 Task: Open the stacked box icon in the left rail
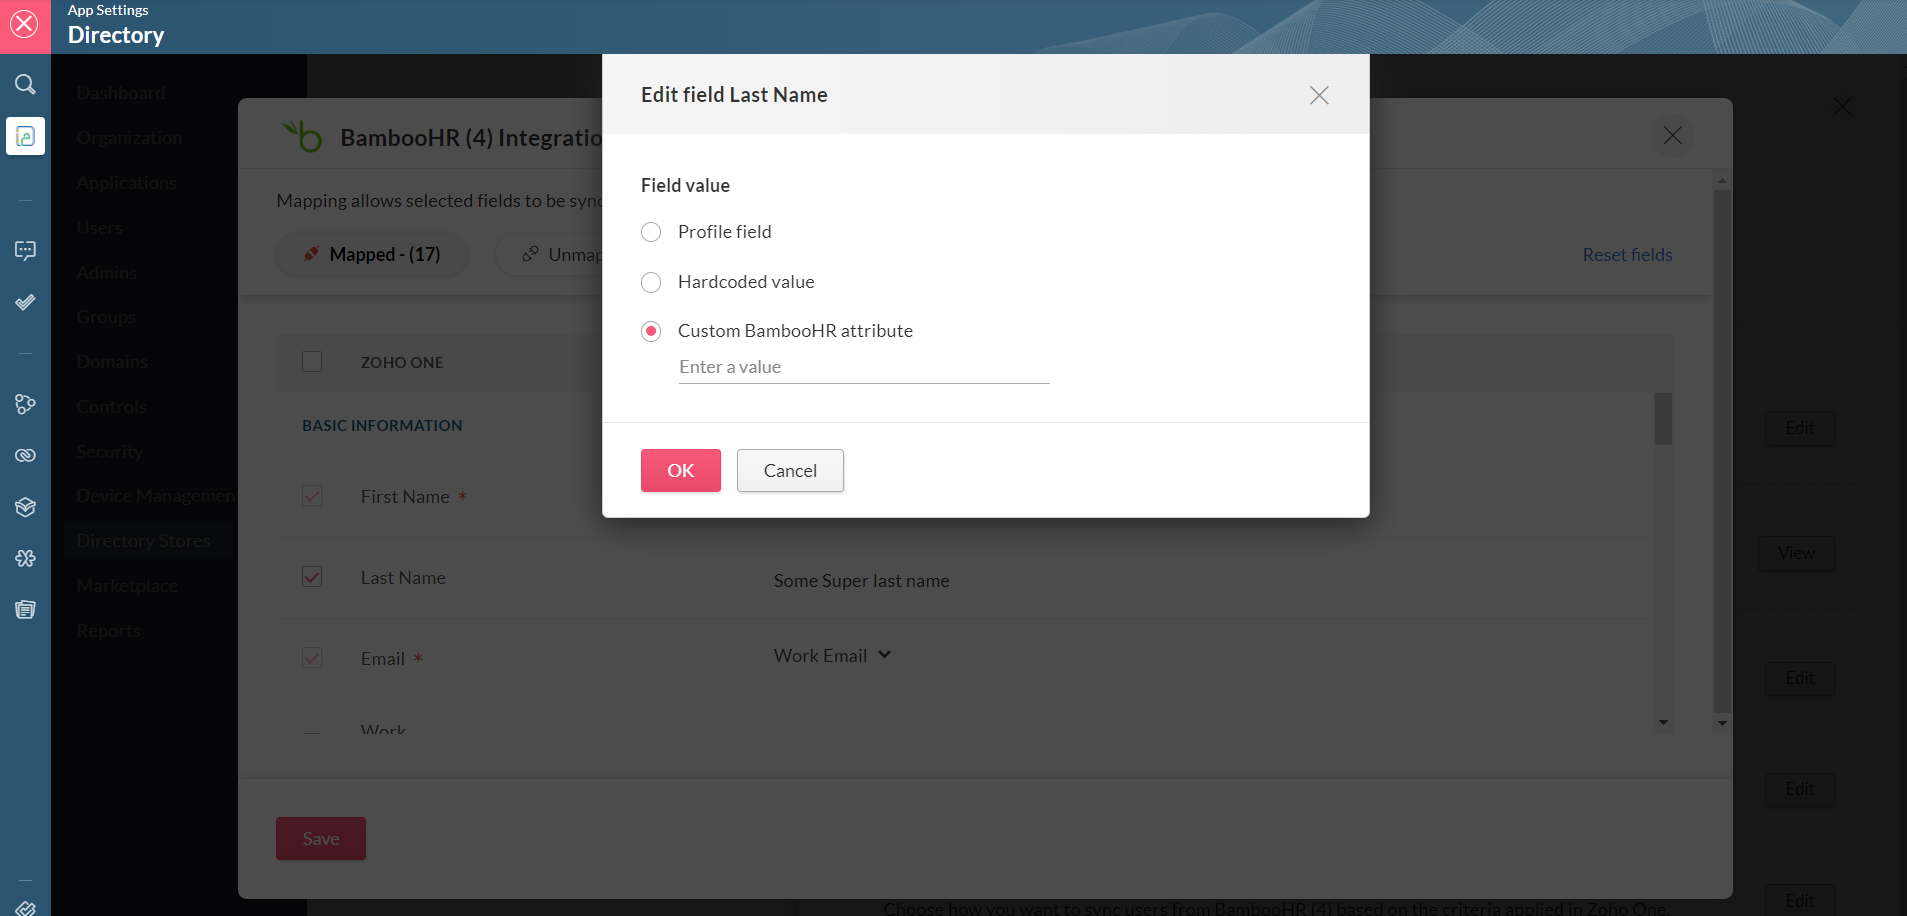coord(25,507)
